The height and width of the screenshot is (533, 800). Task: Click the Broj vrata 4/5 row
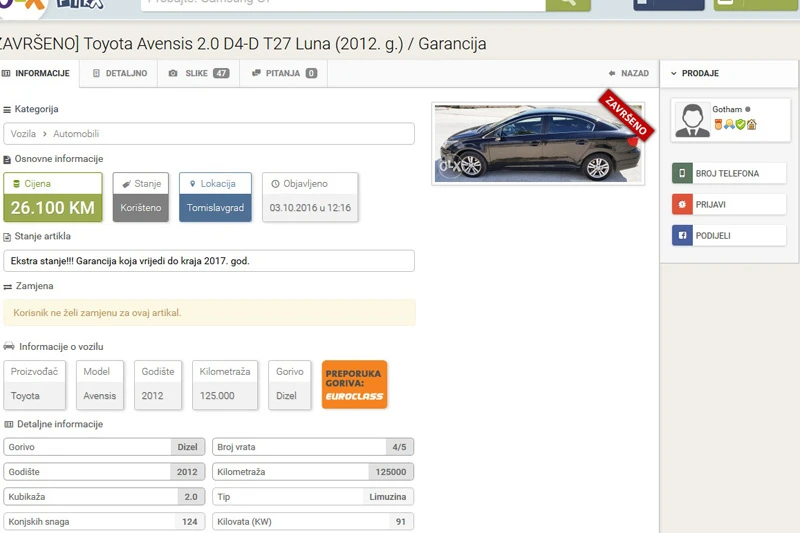[x=313, y=447]
